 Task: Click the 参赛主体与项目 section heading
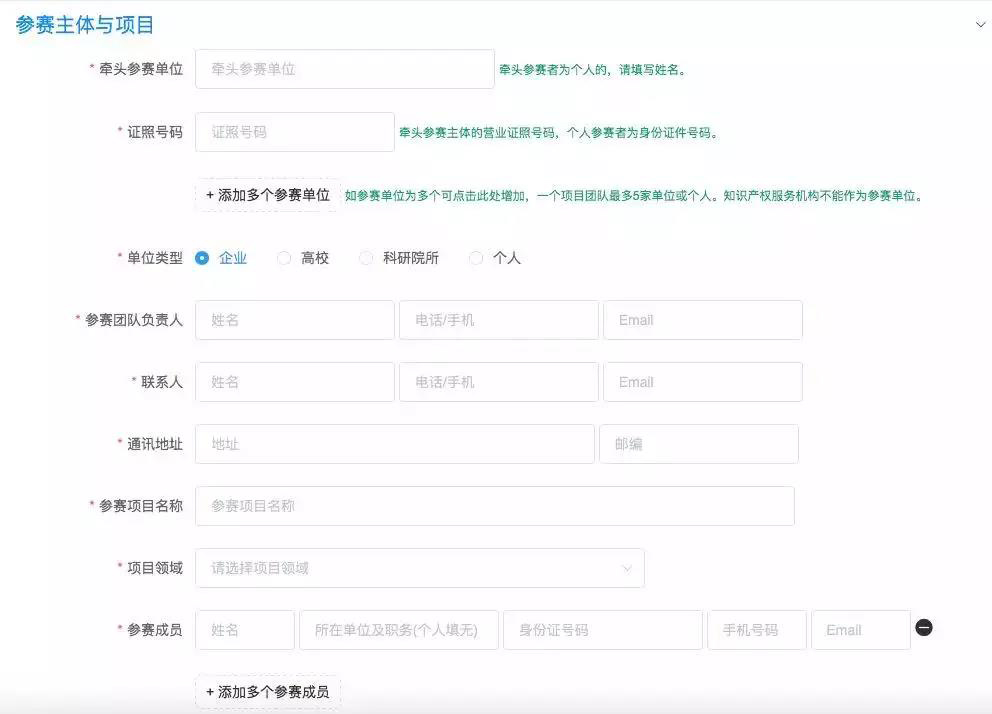point(85,25)
